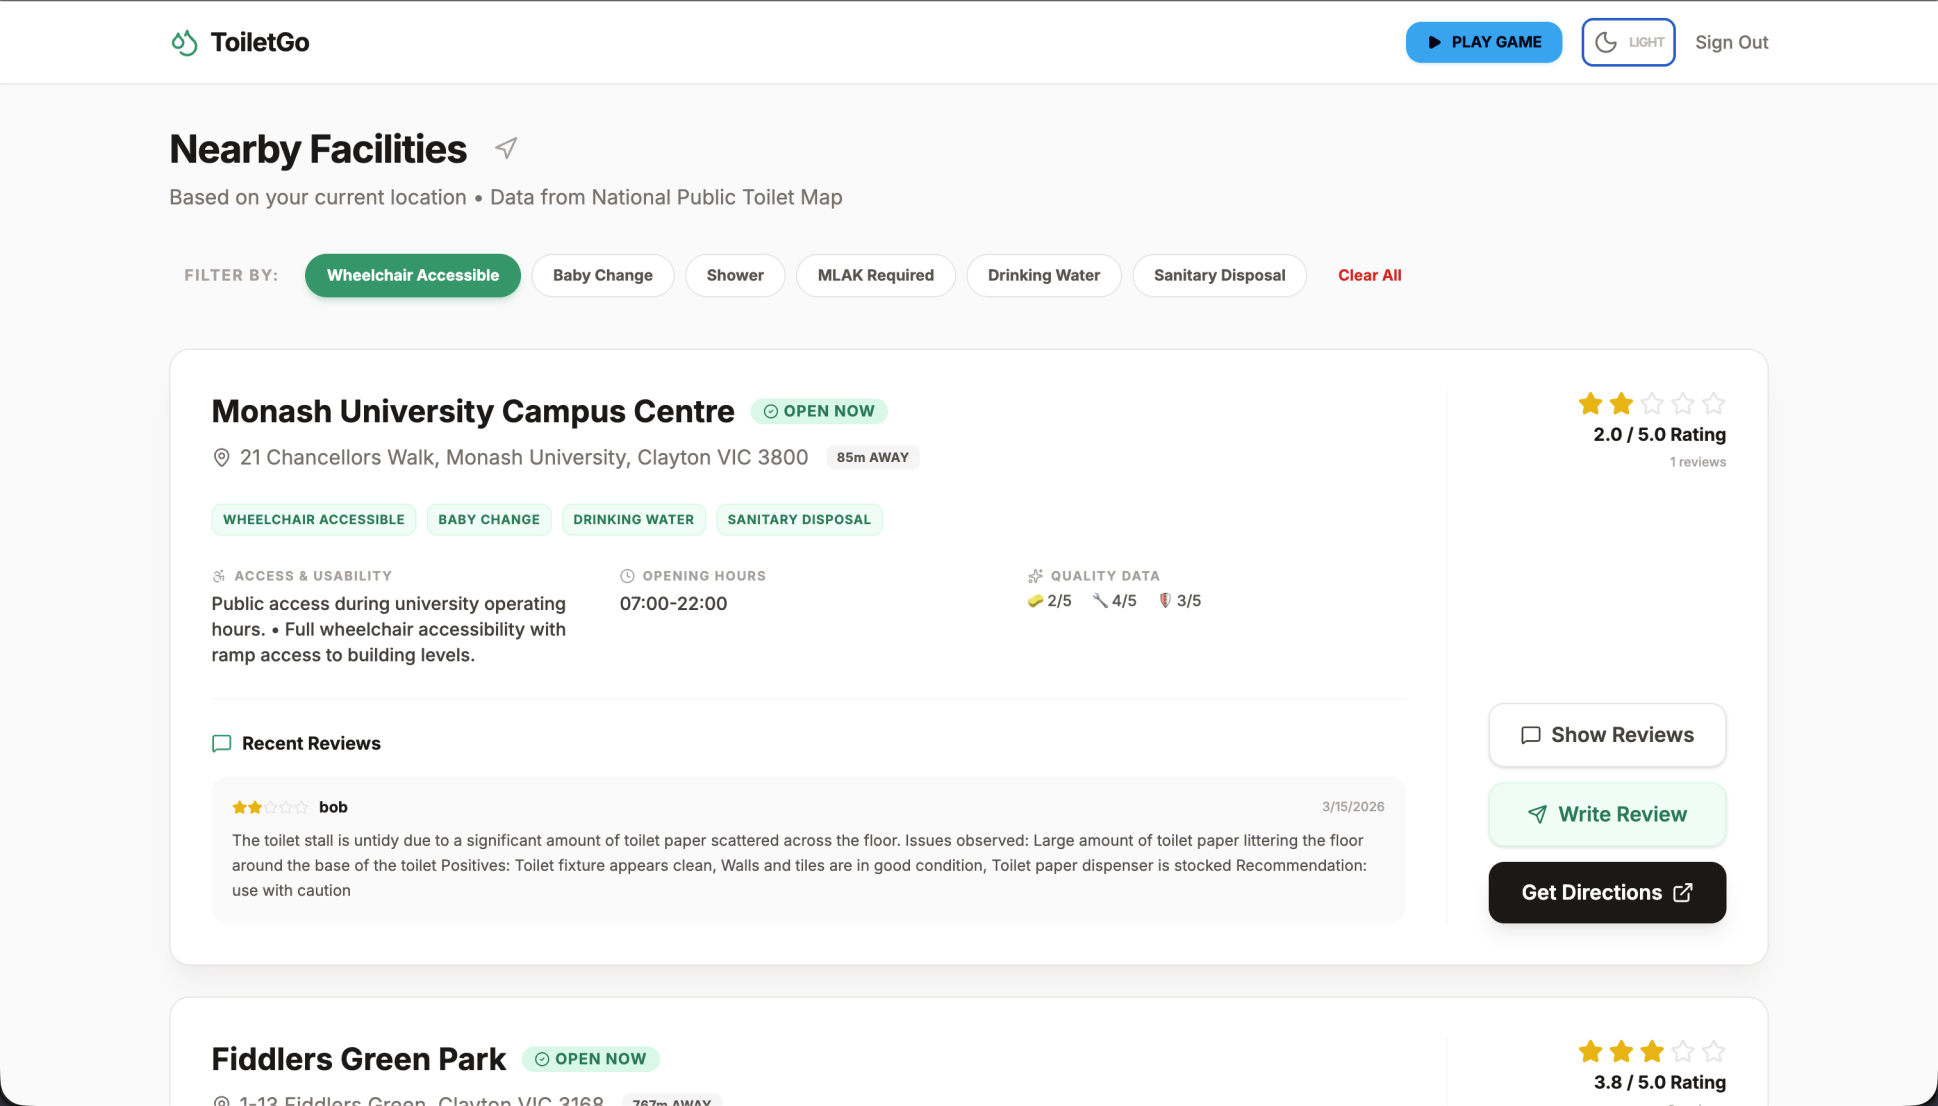Click Clear All filters link

1369,275
